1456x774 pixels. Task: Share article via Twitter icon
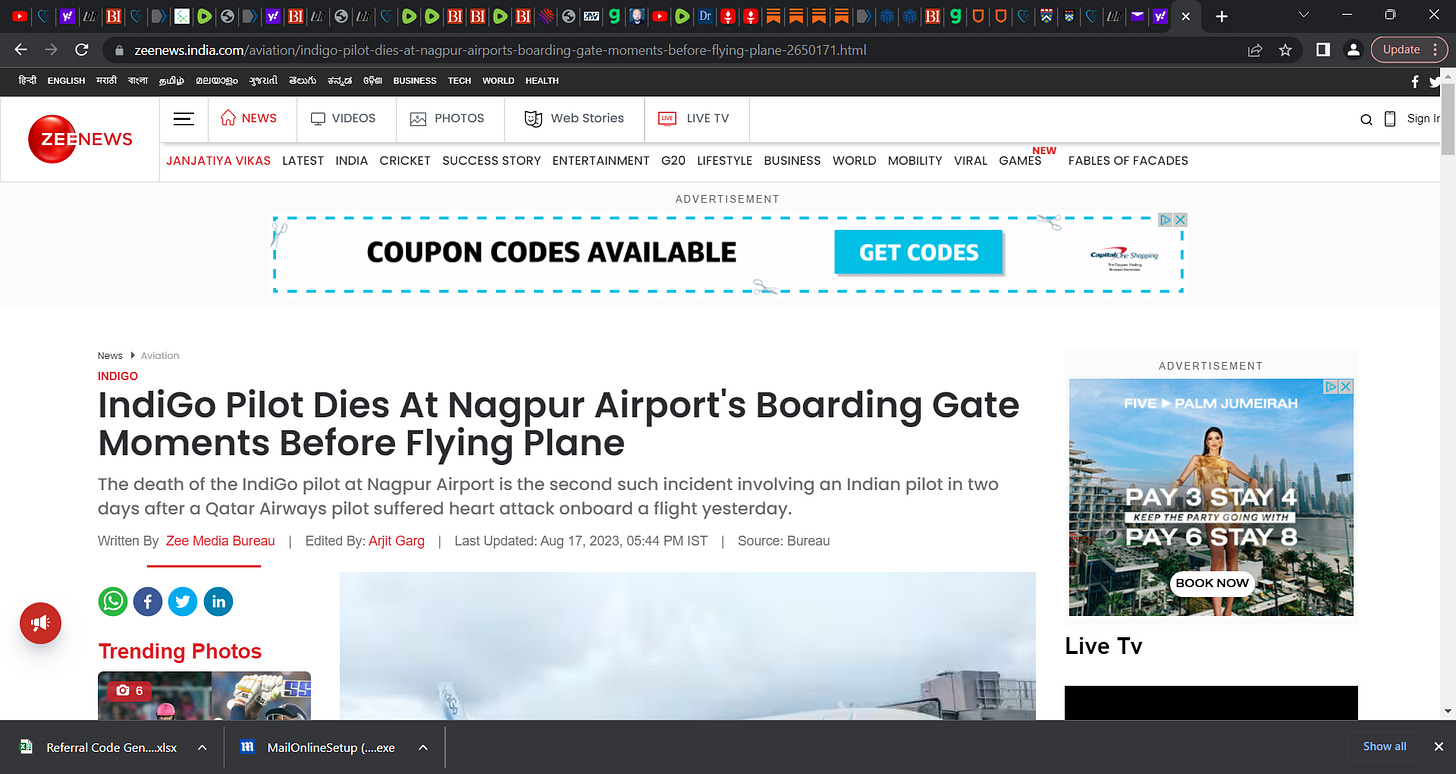click(183, 601)
